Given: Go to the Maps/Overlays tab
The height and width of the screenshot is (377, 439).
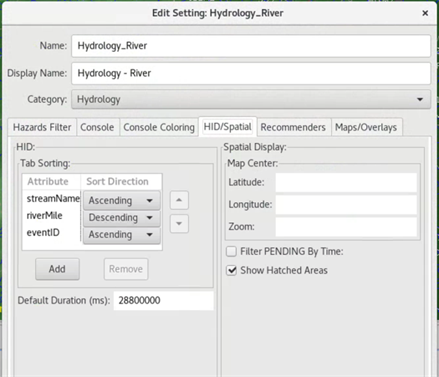Looking at the screenshot, I should click(x=366, y=127).
